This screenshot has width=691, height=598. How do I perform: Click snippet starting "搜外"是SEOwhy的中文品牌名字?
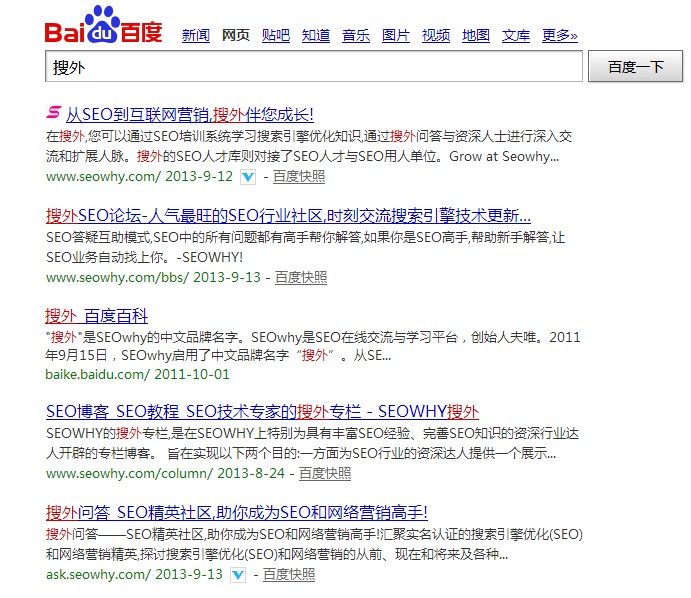(x=312, y=346)
